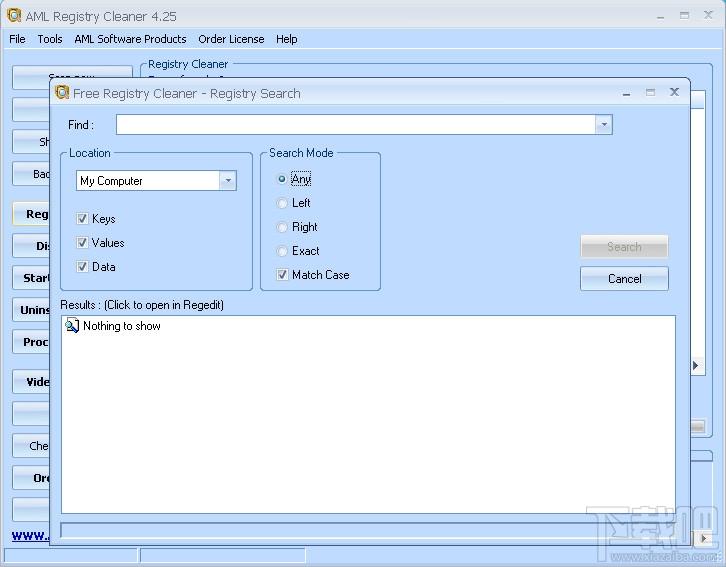Close the Registry Search dialog

[674, 92]
